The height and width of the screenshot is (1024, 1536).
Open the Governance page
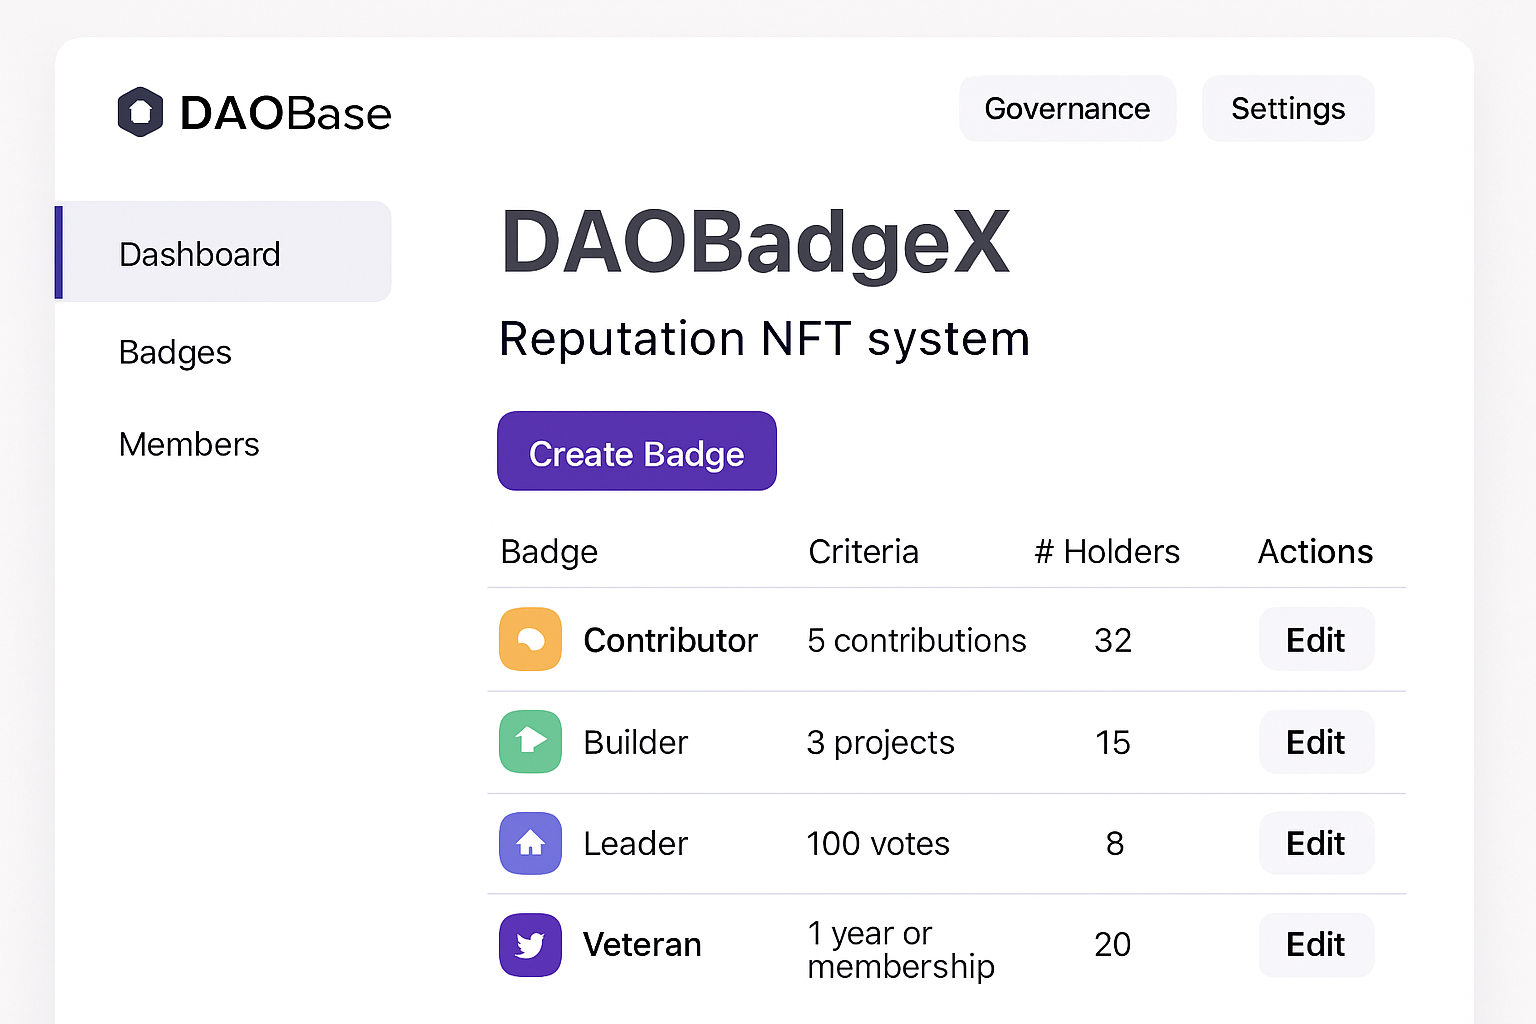1067,108
